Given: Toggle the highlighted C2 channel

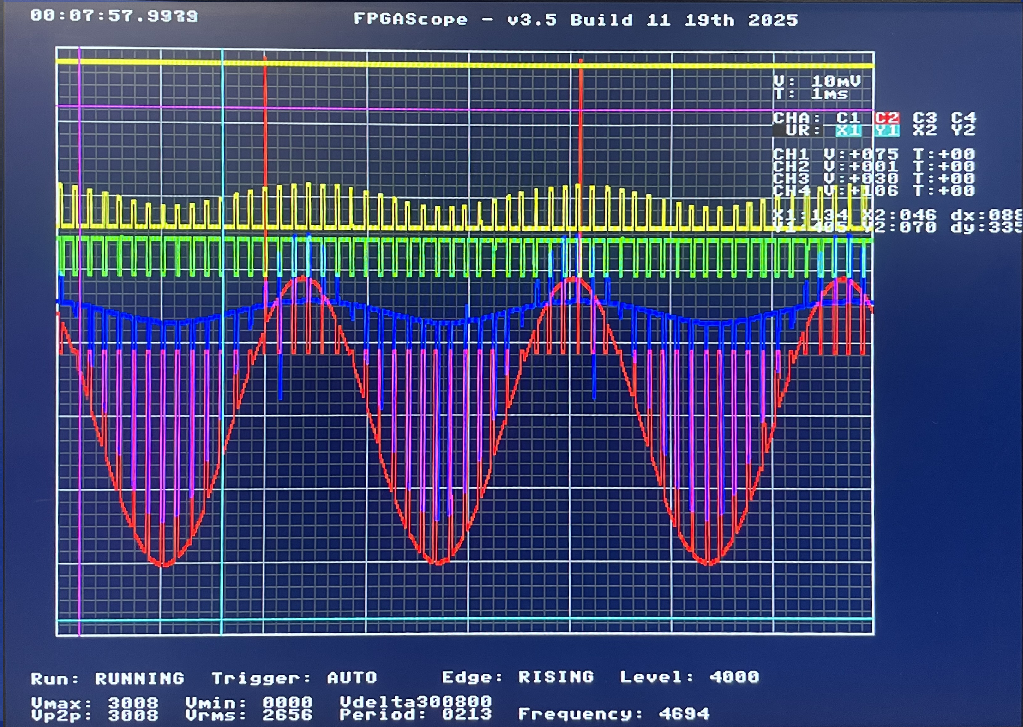Looking at the screenshot, I should tap(887, 118).
